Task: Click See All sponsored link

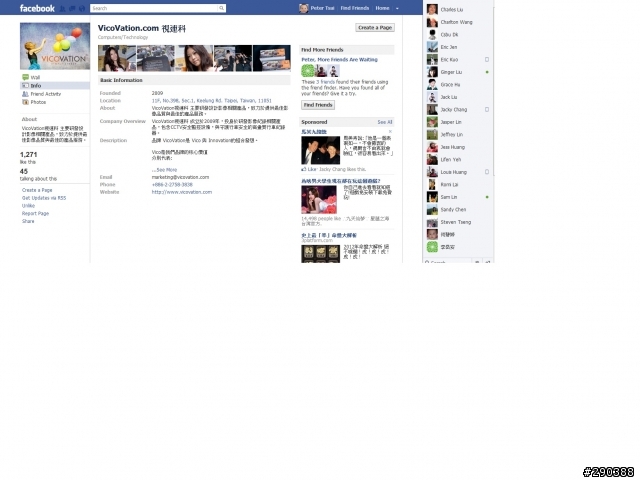Action: coord(385,122)
